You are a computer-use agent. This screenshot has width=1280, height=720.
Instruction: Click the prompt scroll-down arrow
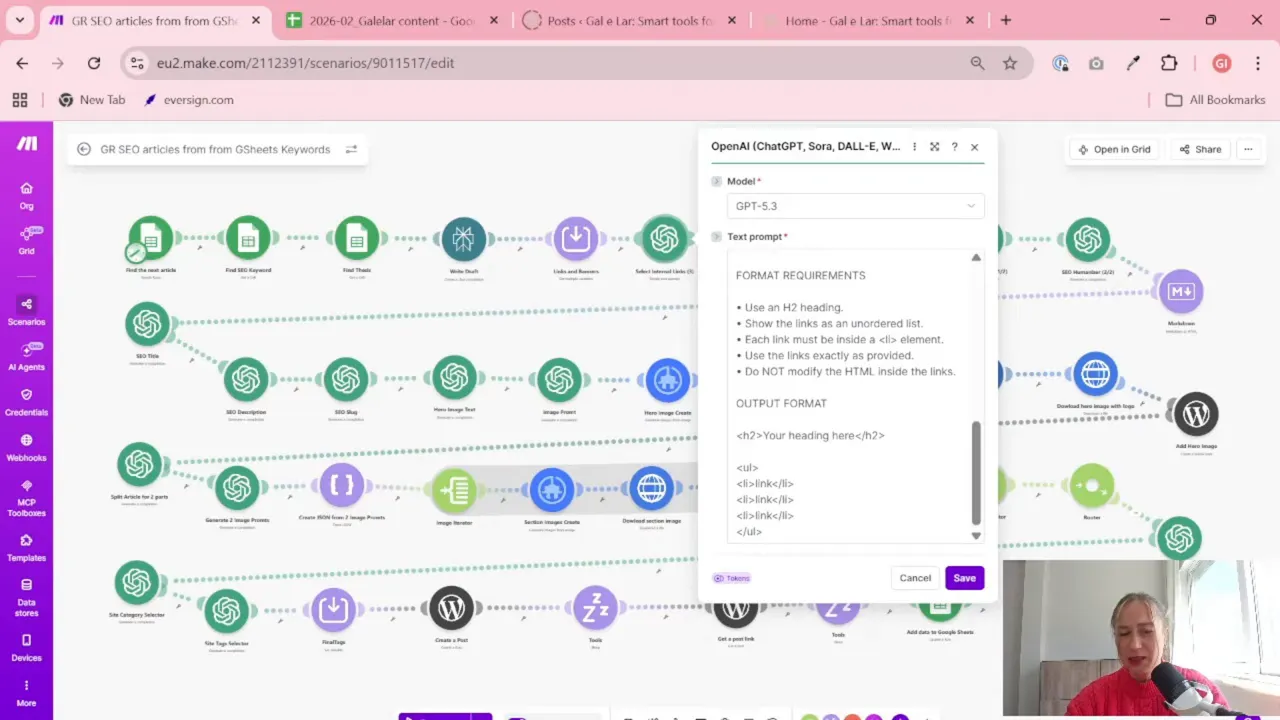(x=976, y=536)
